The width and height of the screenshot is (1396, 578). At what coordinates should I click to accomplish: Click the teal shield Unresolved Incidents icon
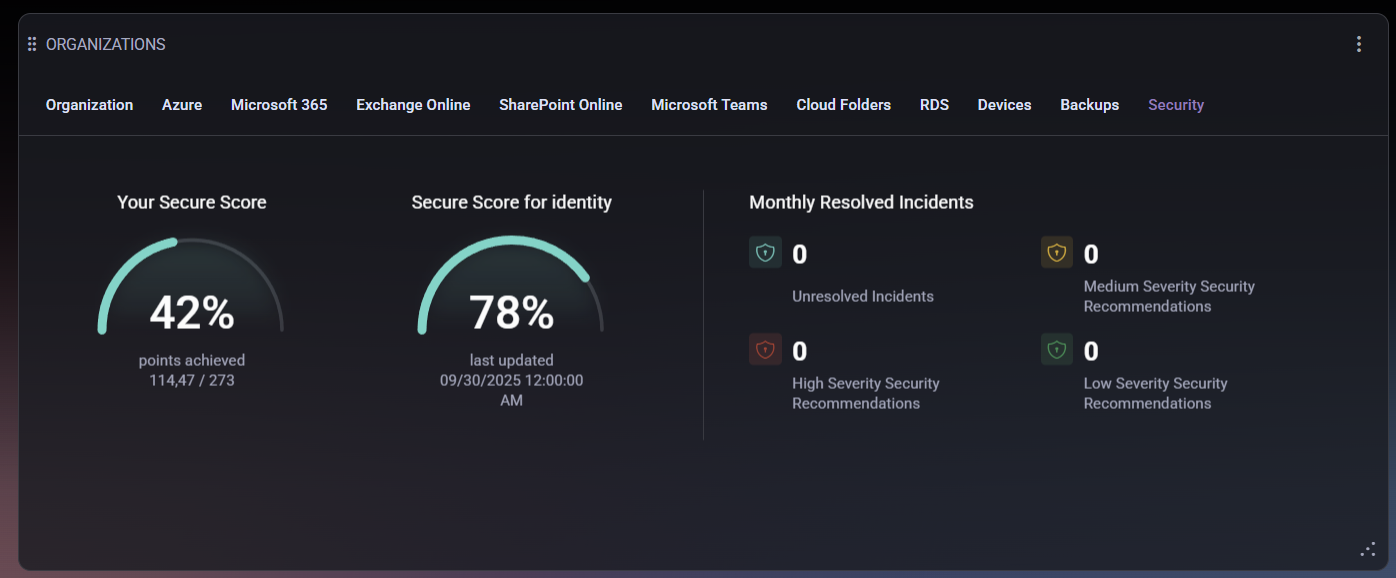[765, 252]
